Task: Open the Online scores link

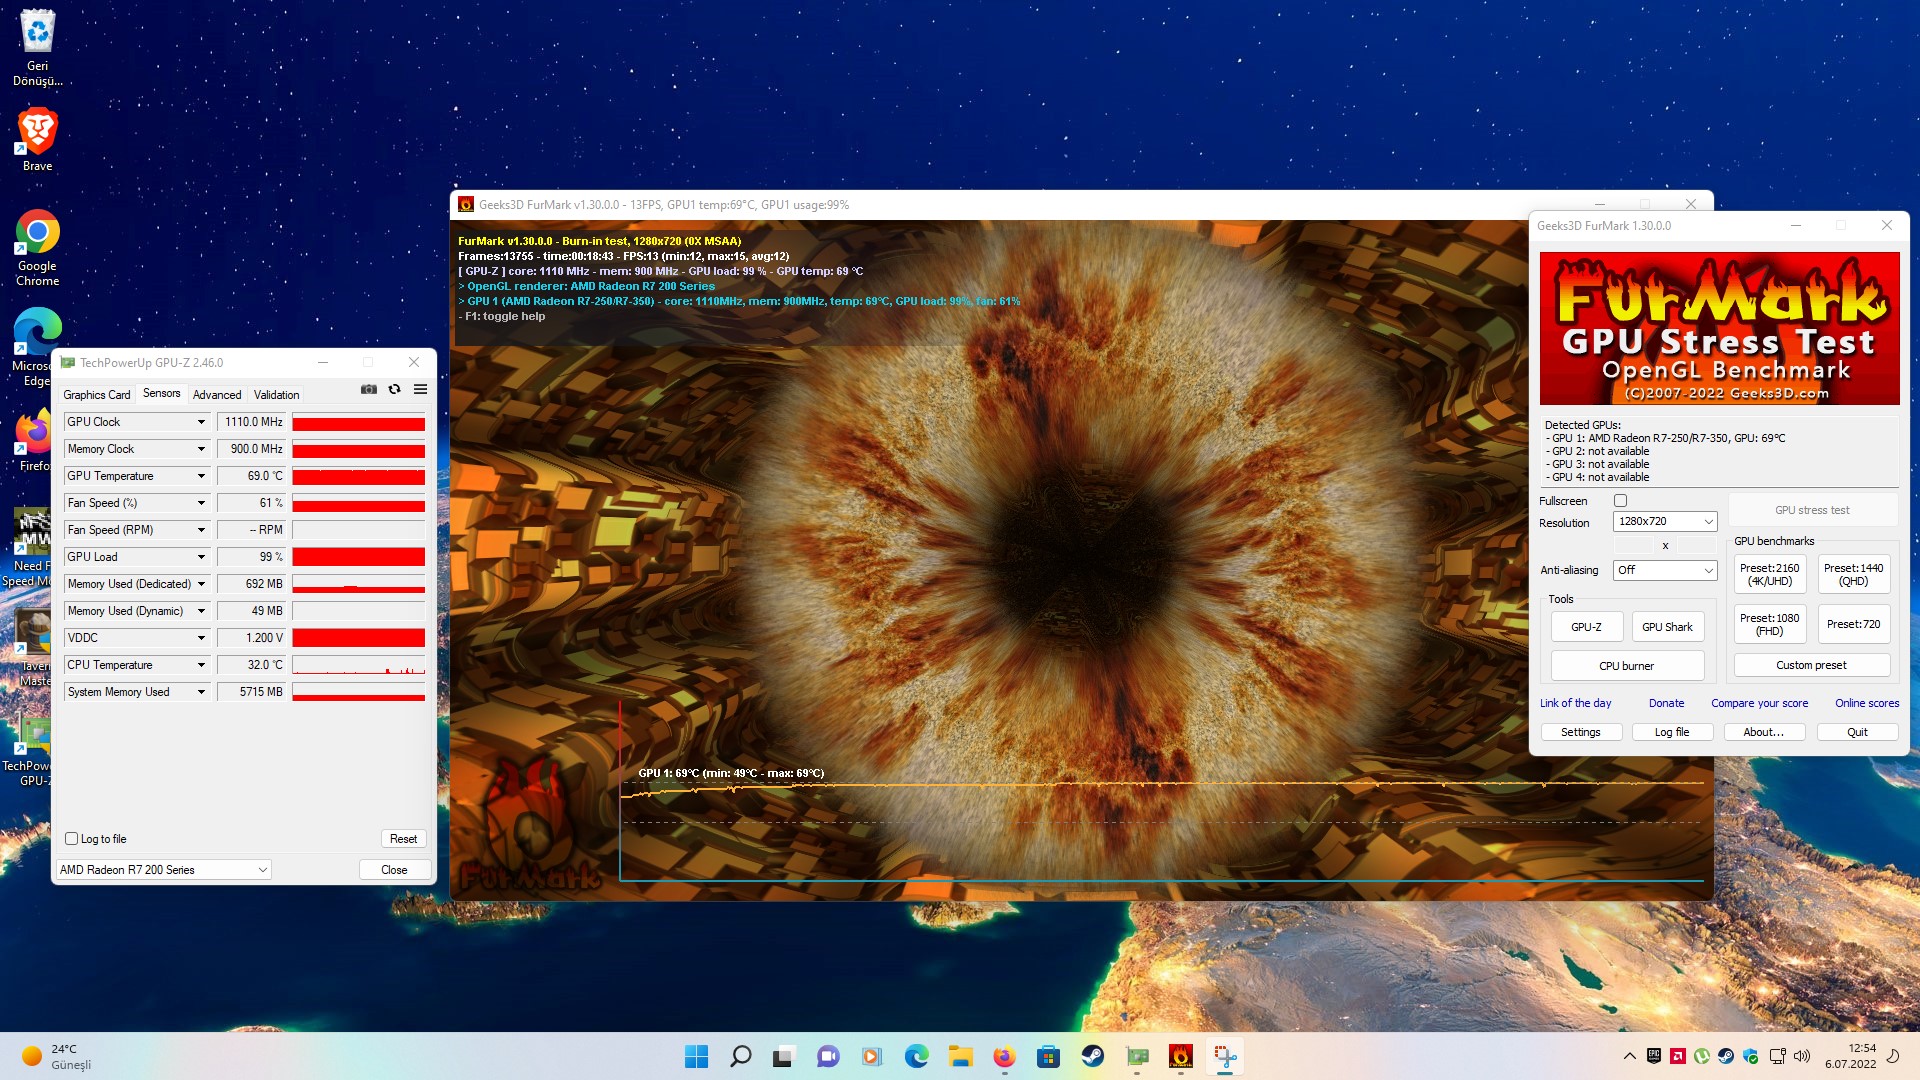Action: 1867,704
